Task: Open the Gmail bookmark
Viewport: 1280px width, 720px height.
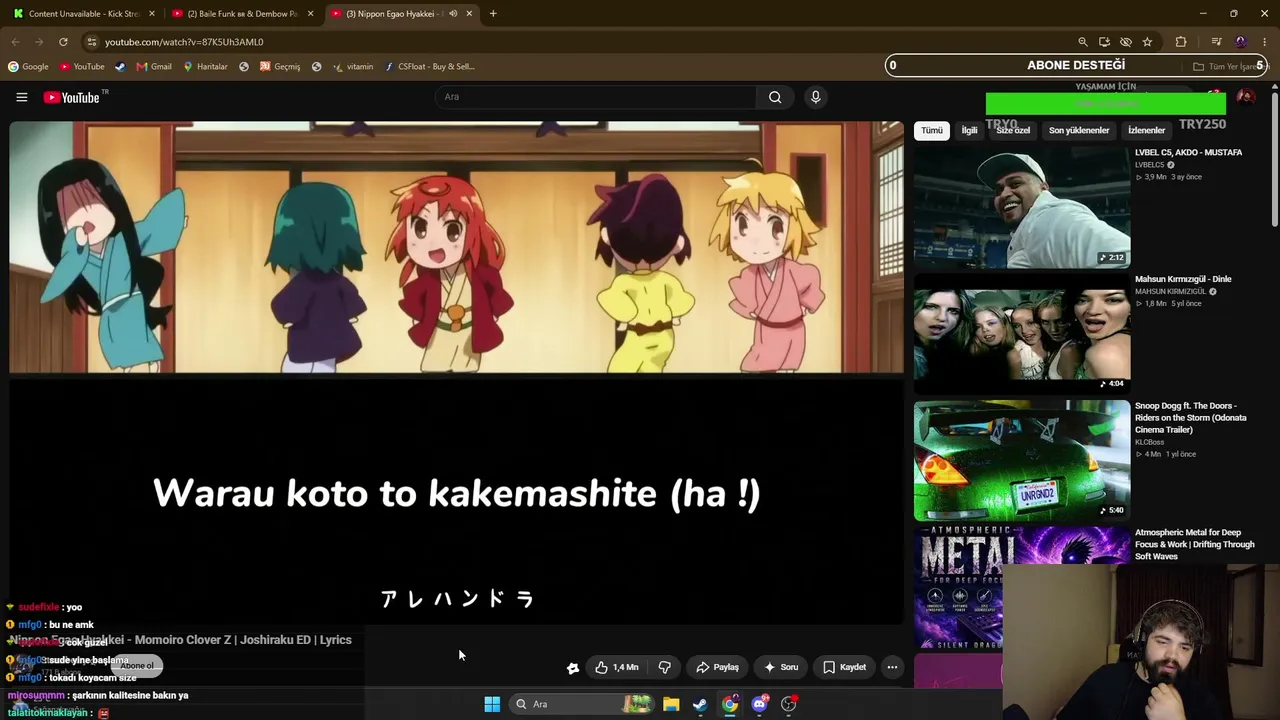Action: [154, 67]
